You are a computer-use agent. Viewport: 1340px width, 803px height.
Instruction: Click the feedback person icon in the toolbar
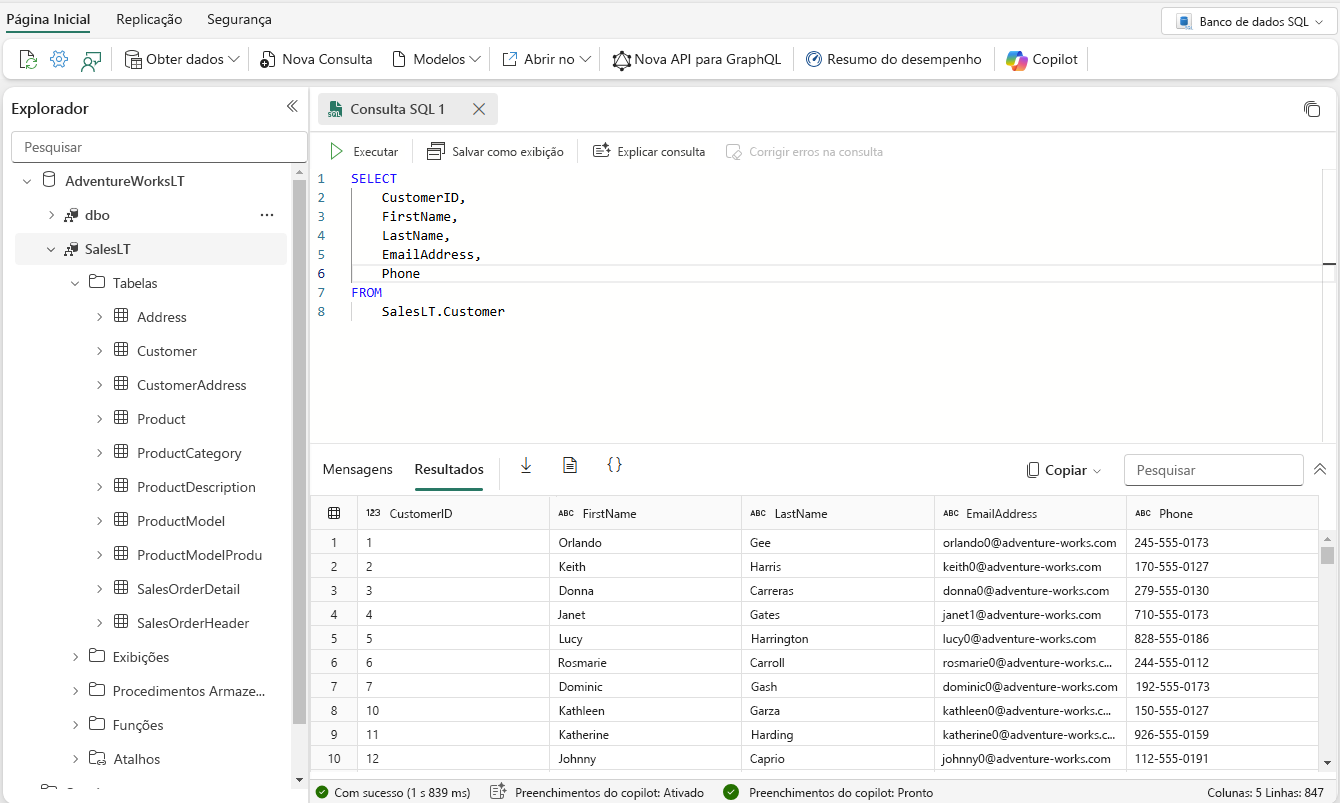click(x=91, y=60)
